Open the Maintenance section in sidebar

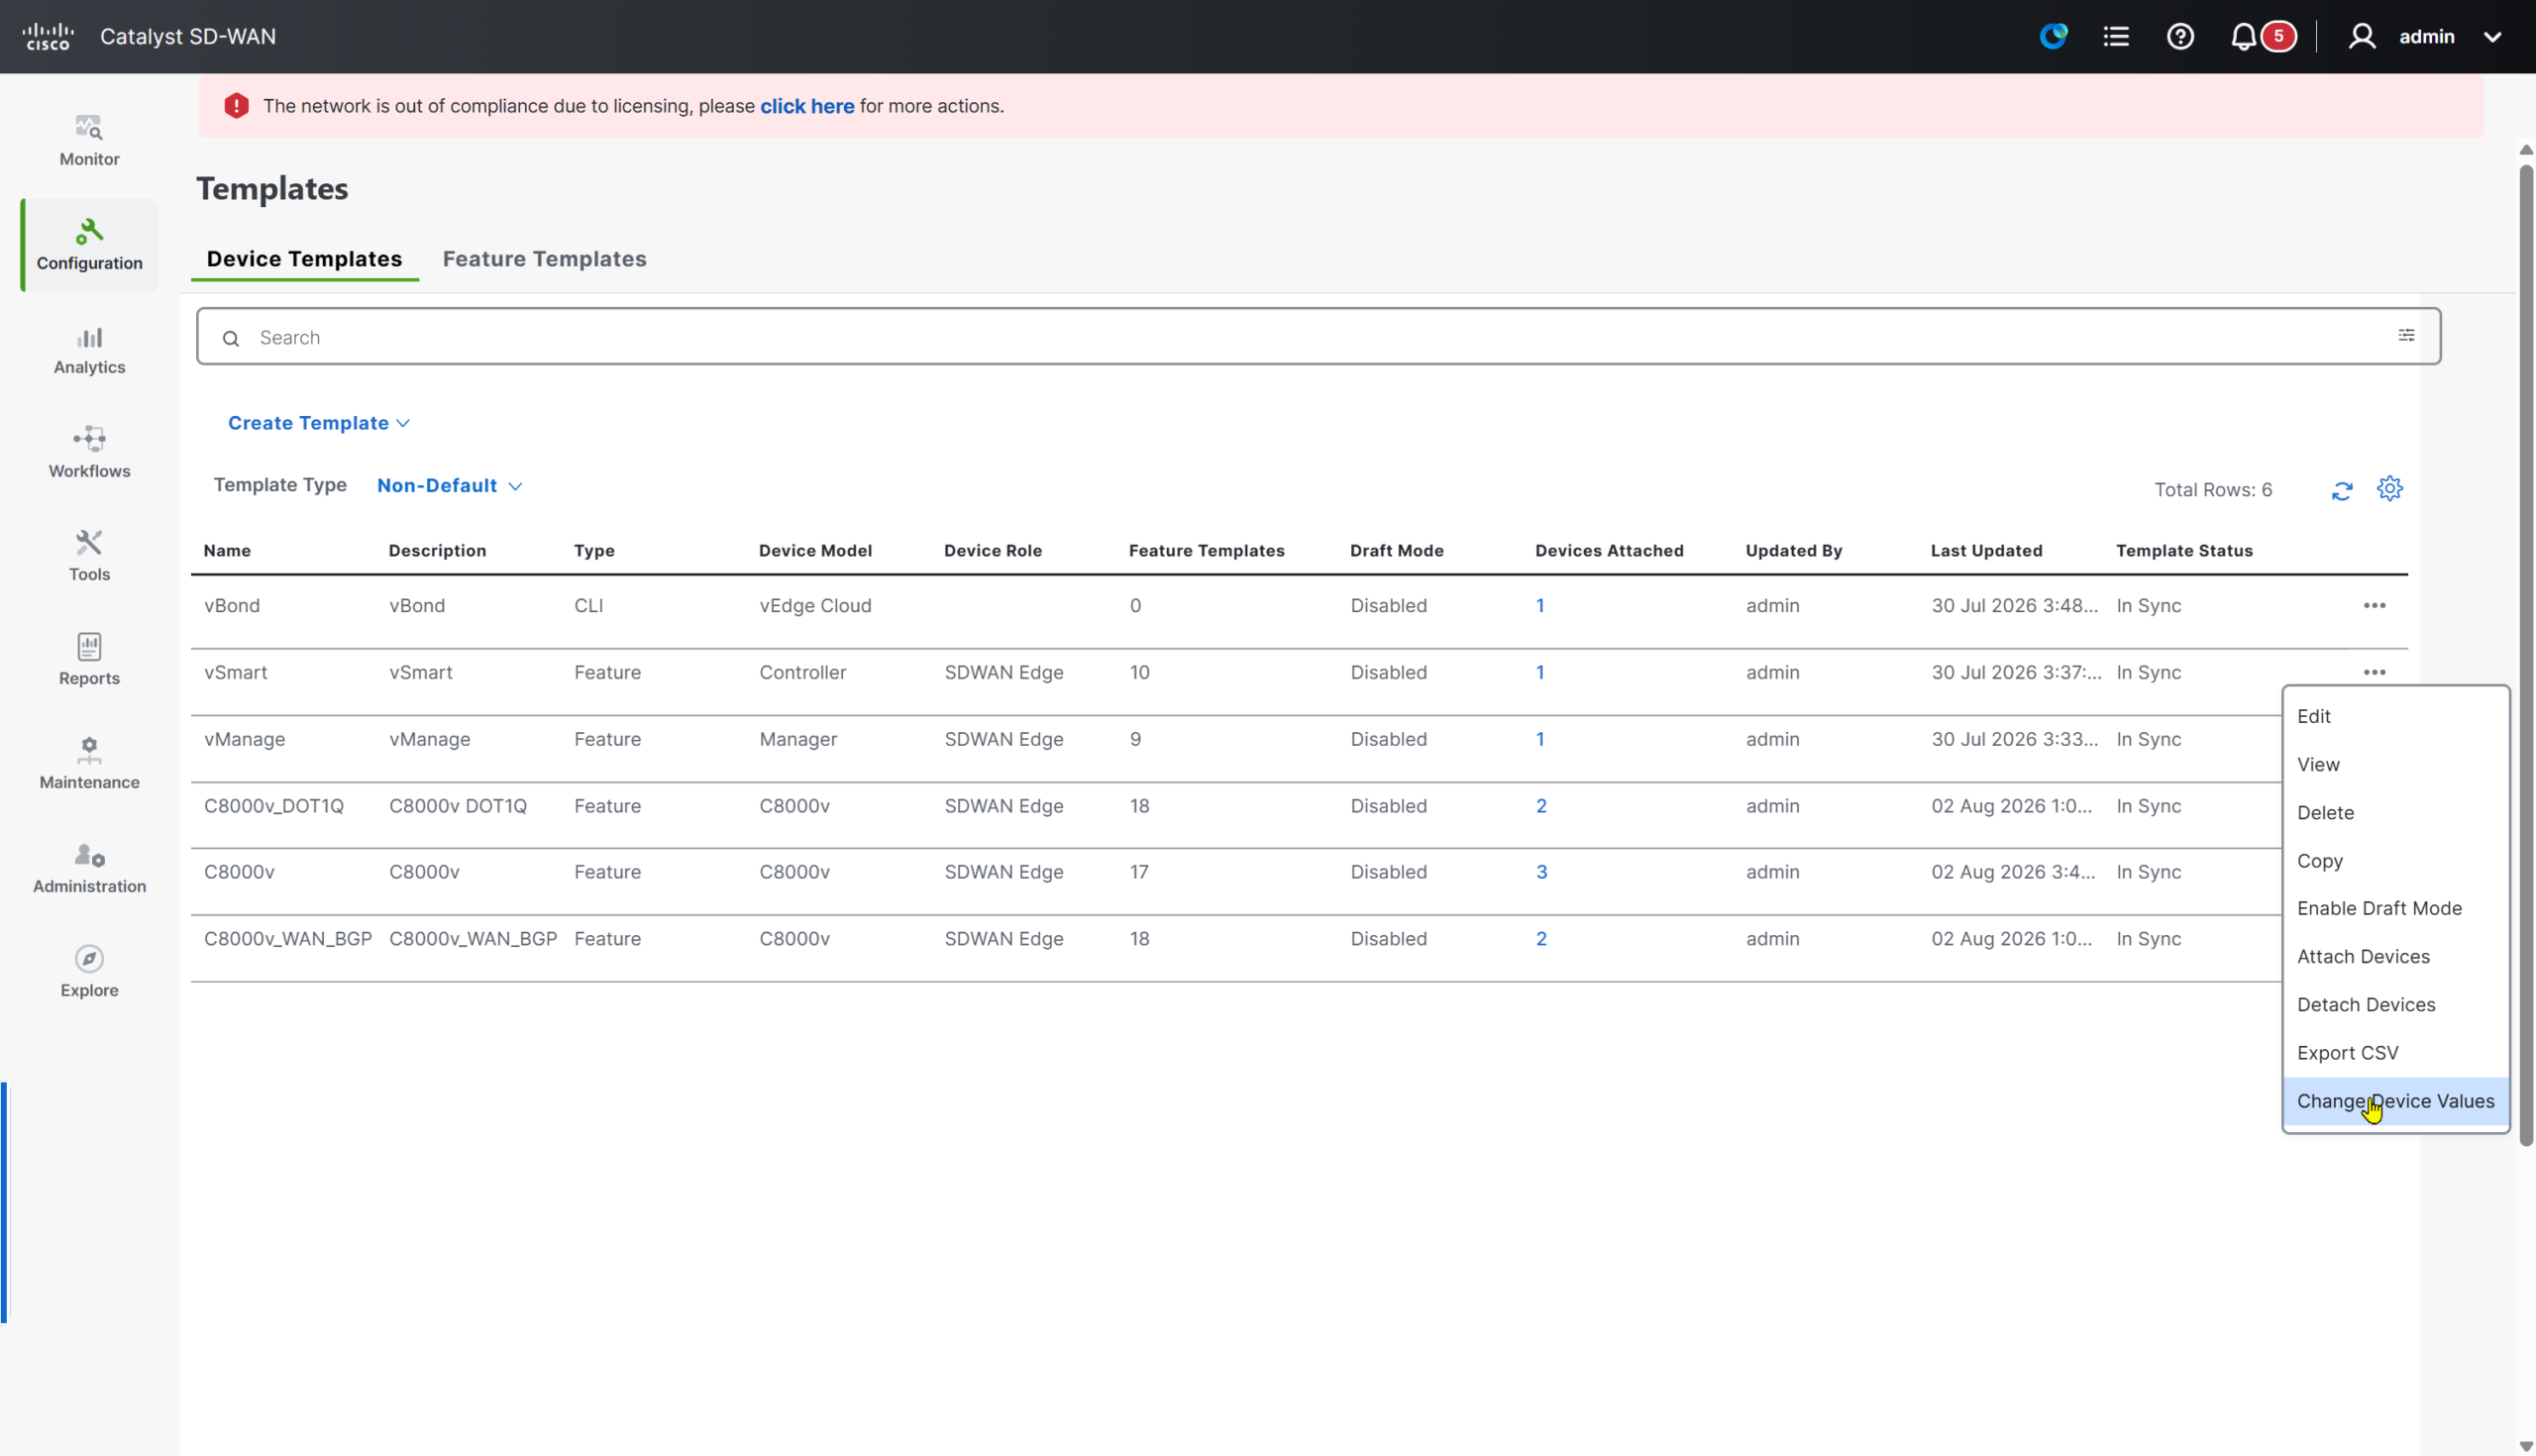tap(89, 764)
